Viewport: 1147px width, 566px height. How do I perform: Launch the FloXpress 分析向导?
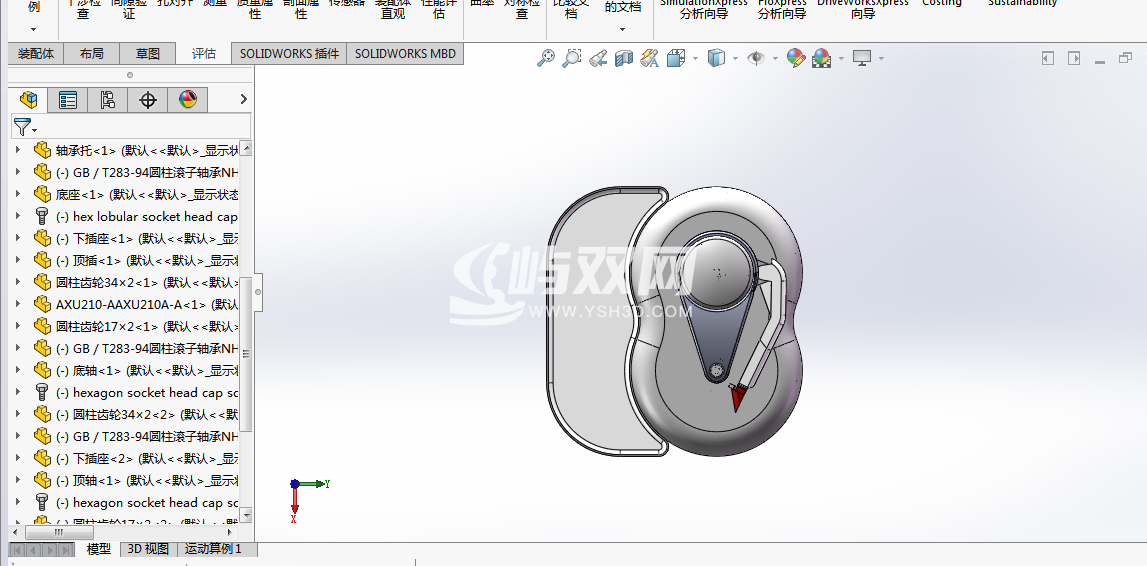point(782,9)
